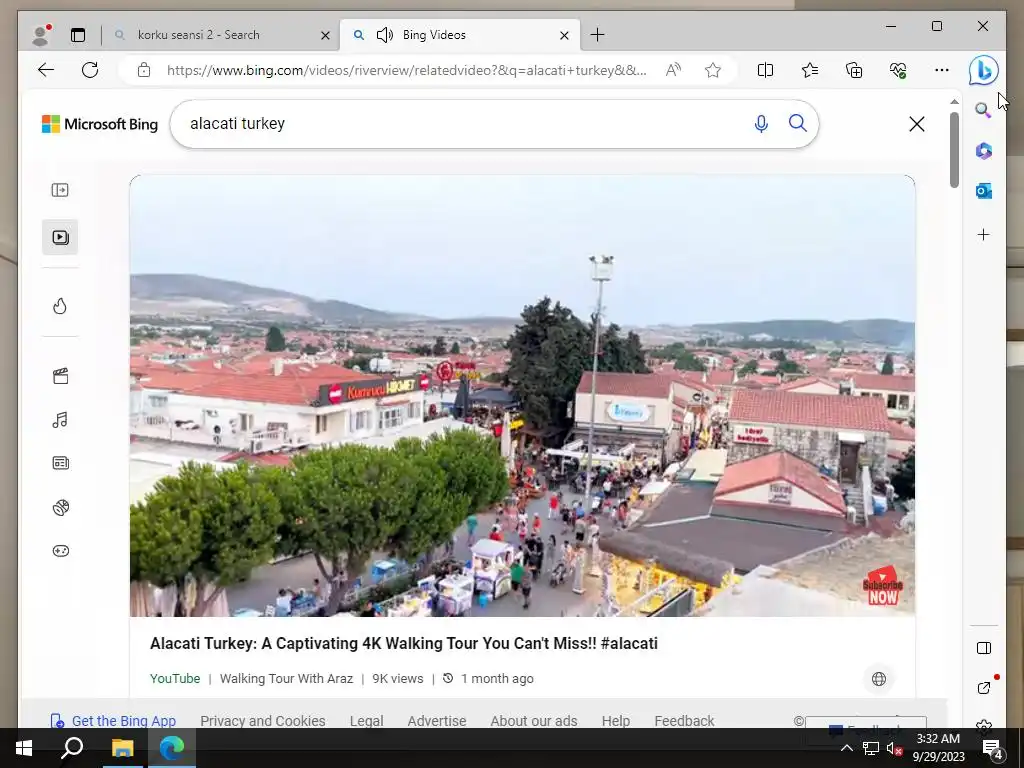Select the Videos home icon
This screenshot has height=768, width=1024.
point(60,237)
